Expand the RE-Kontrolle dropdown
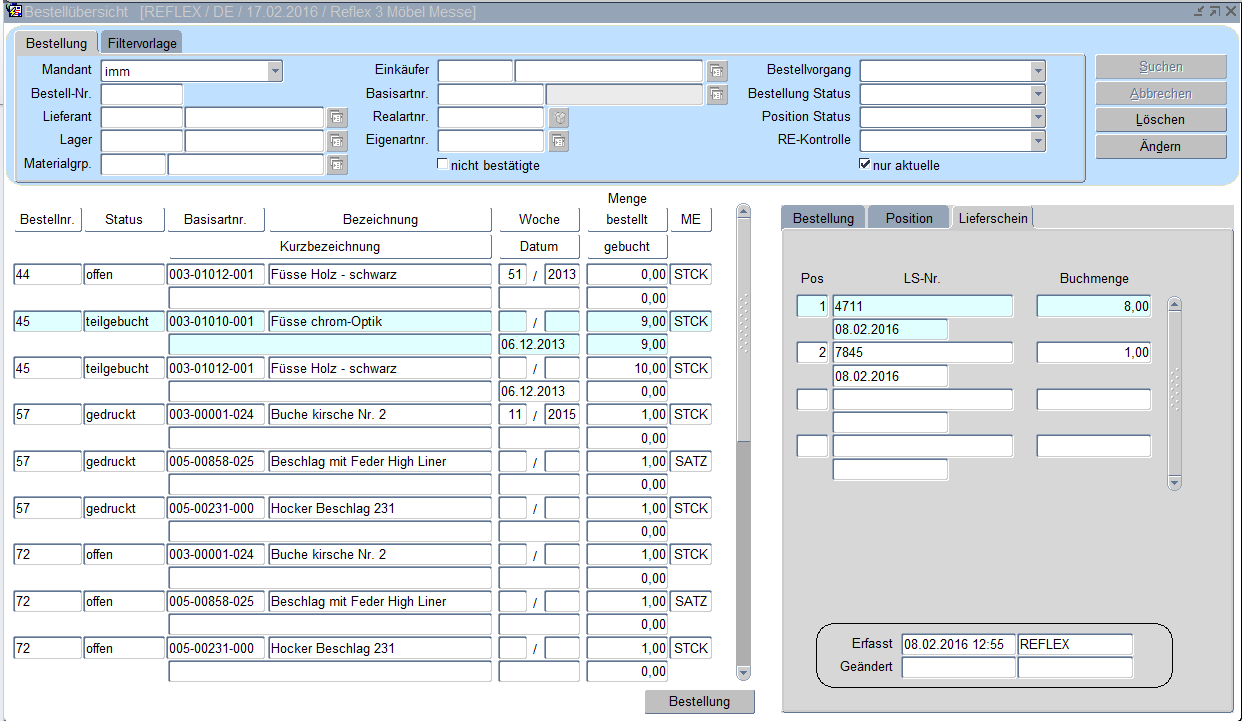This screenshot has height=721, width=1242. click(x=1038, y=141)
